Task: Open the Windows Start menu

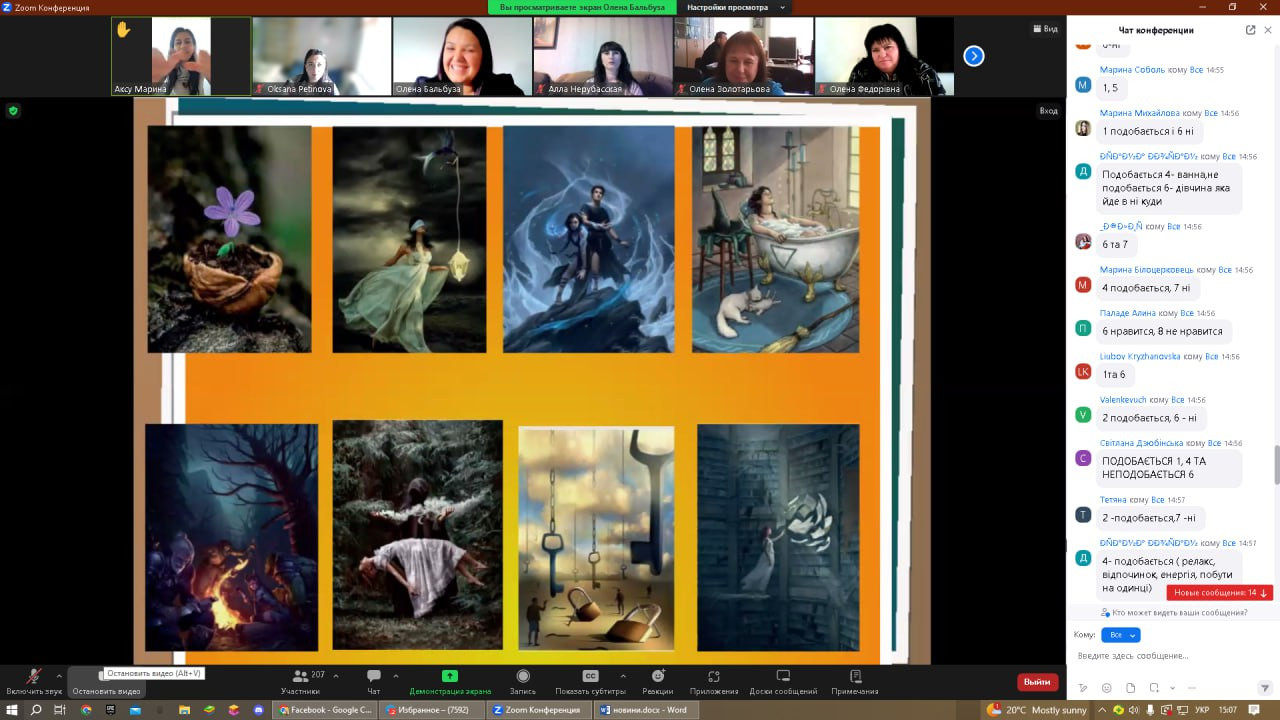Action: tap(11, 710)
